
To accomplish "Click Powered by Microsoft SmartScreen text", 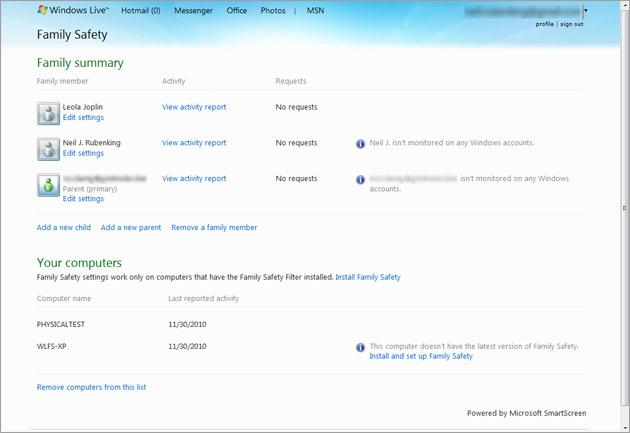I will pyautogui.click(x=526, y=413).
